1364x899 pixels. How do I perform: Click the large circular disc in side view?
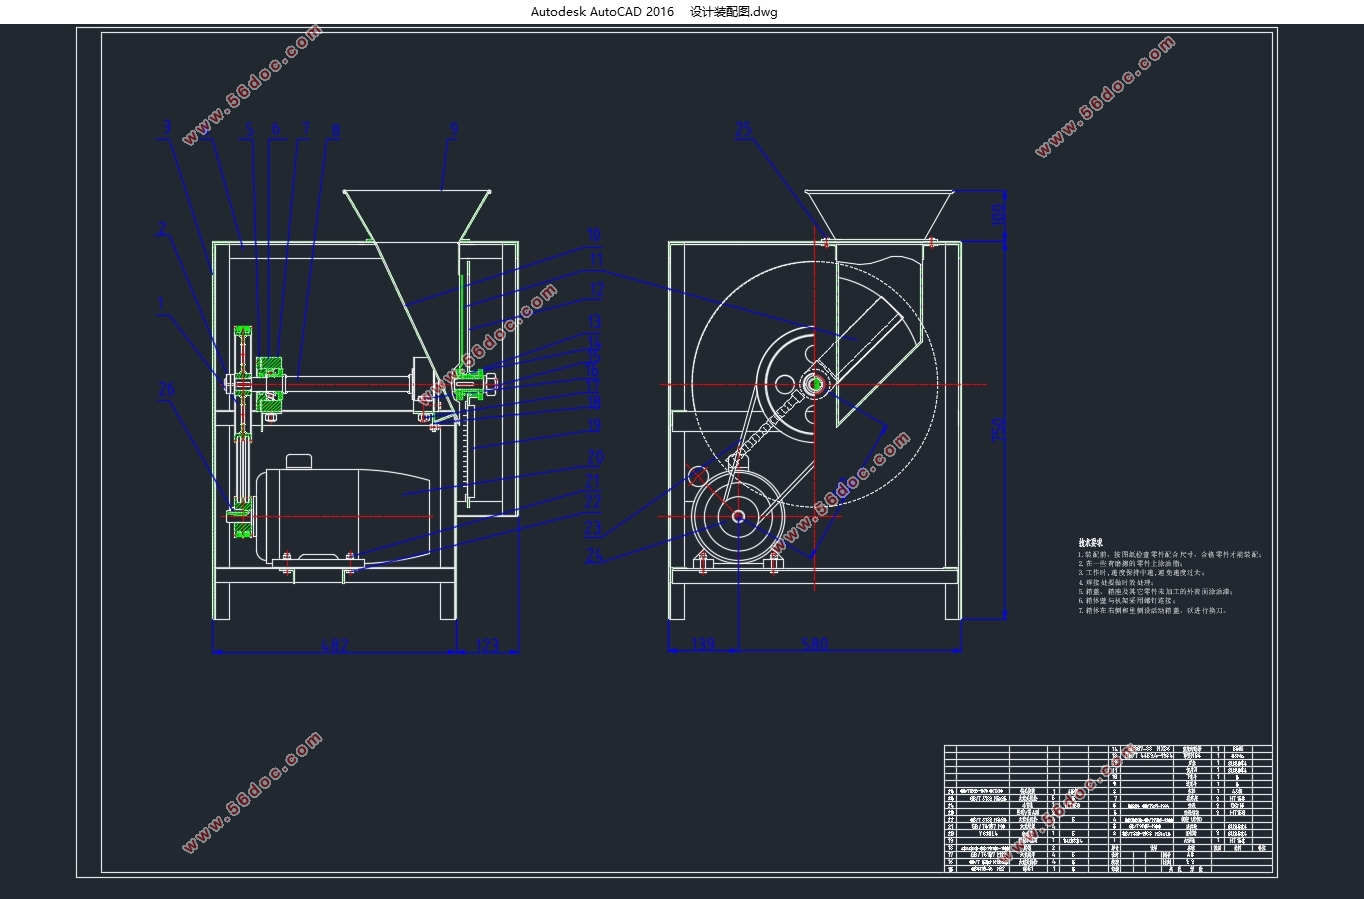[x=814, y=385]
